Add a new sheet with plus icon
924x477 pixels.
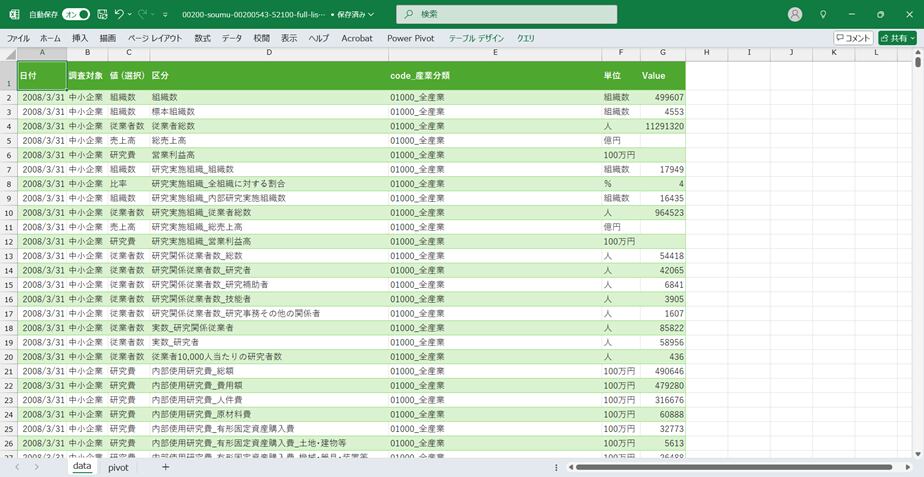point(166,467)
